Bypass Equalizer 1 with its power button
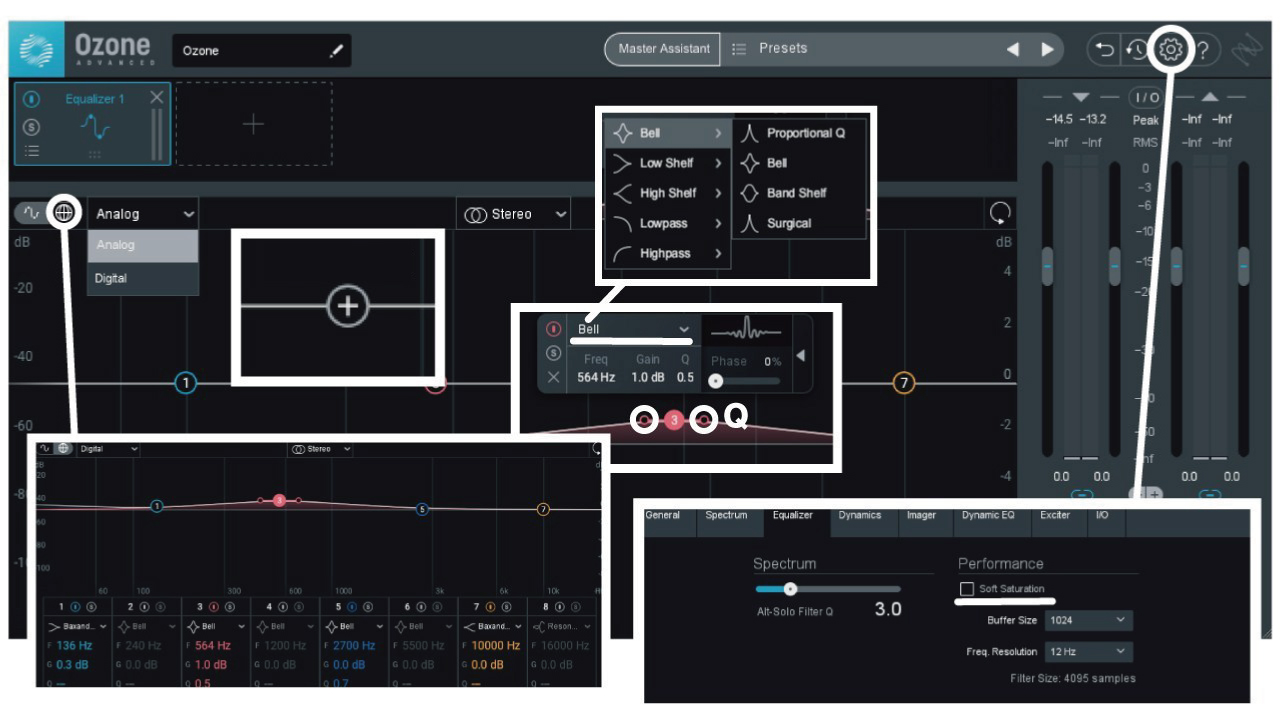Viewport: 1280px width, 720px height. pyautogui.click(x=31, y=100)
